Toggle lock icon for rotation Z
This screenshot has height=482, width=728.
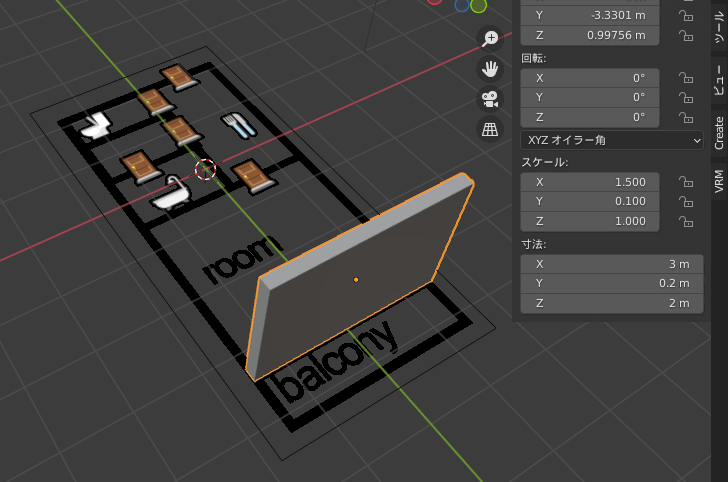(686, 118)
